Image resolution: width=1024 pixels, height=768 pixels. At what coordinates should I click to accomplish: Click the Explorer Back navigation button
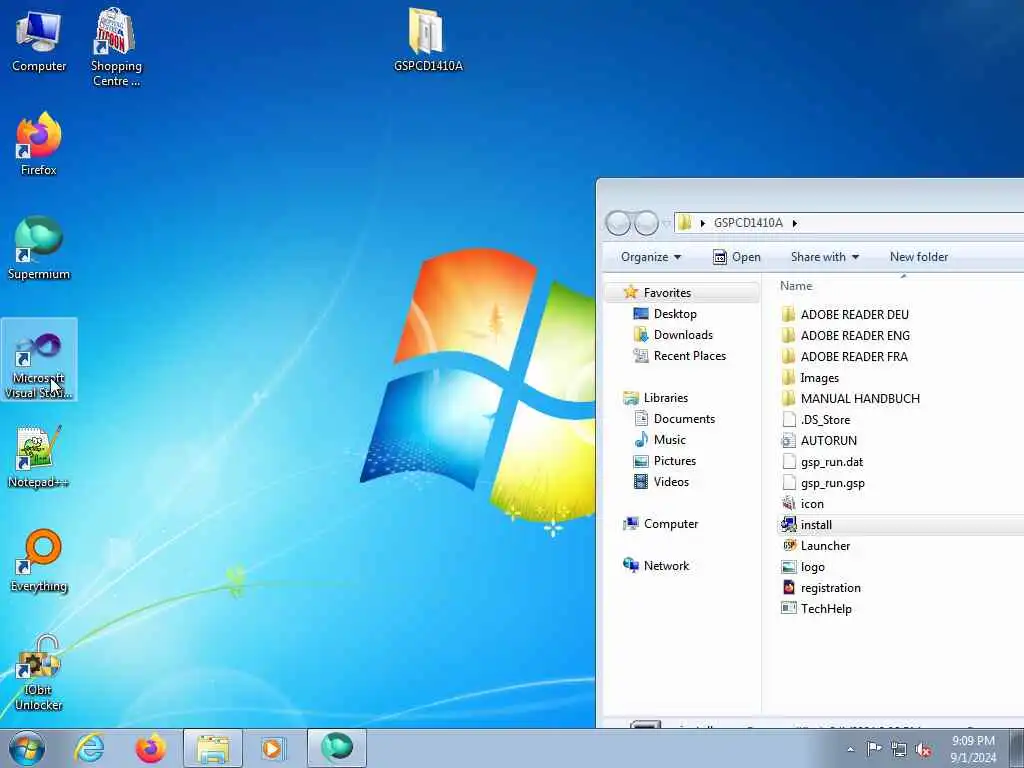tap(618, 223)
